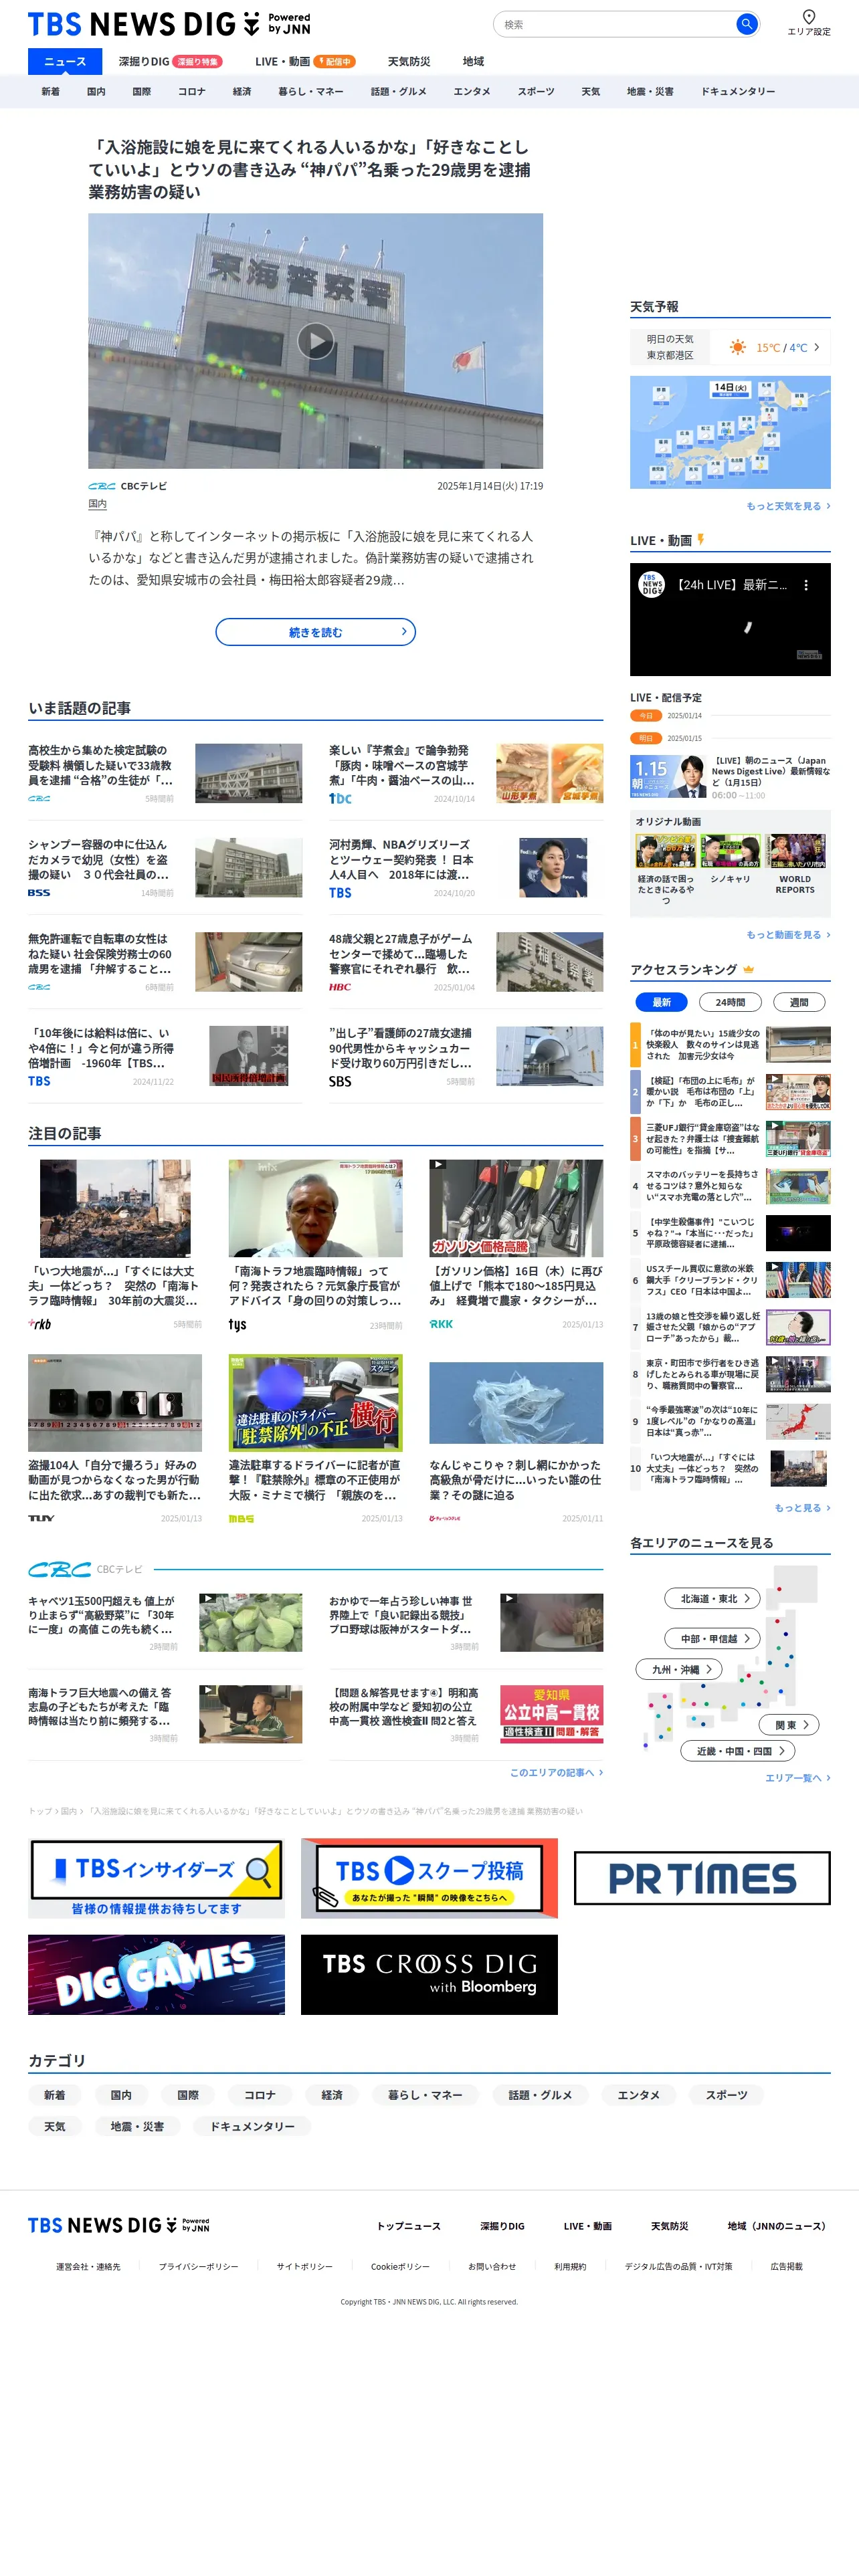Switch to the 天気防災 tab
The width and height of the screenshot is (859, 2576).
coord(409,61)
